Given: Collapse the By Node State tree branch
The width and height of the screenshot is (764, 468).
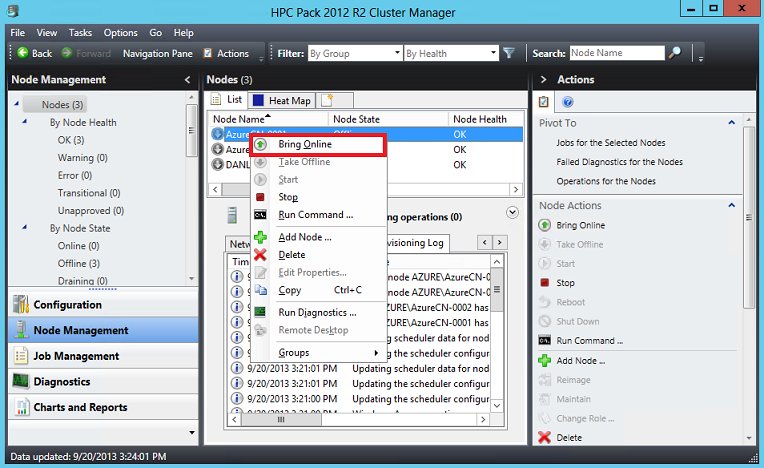Looking at the screenshot, I should pyautogui.click(x=24, y=227).
